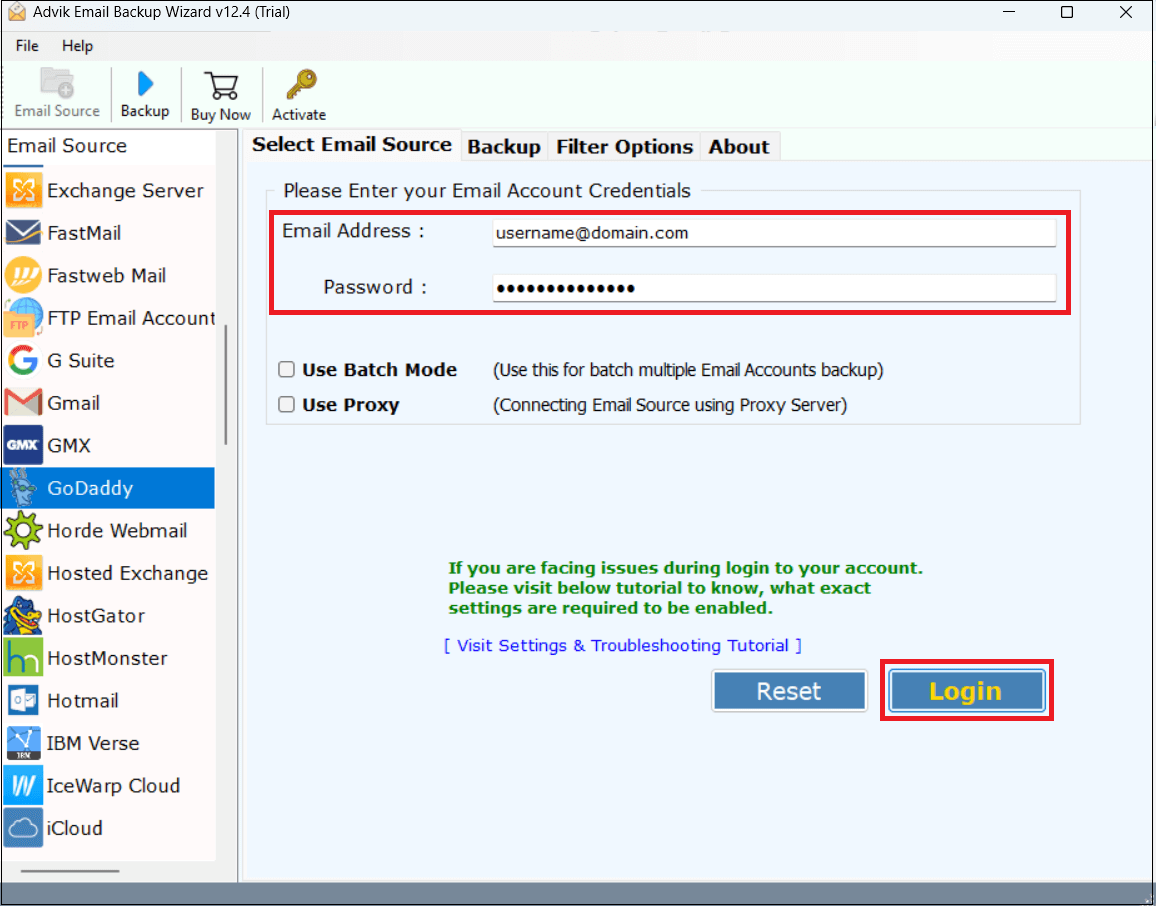The image size is (1156, 906).
Task: Open the About tab
Action: click(739, 146)
